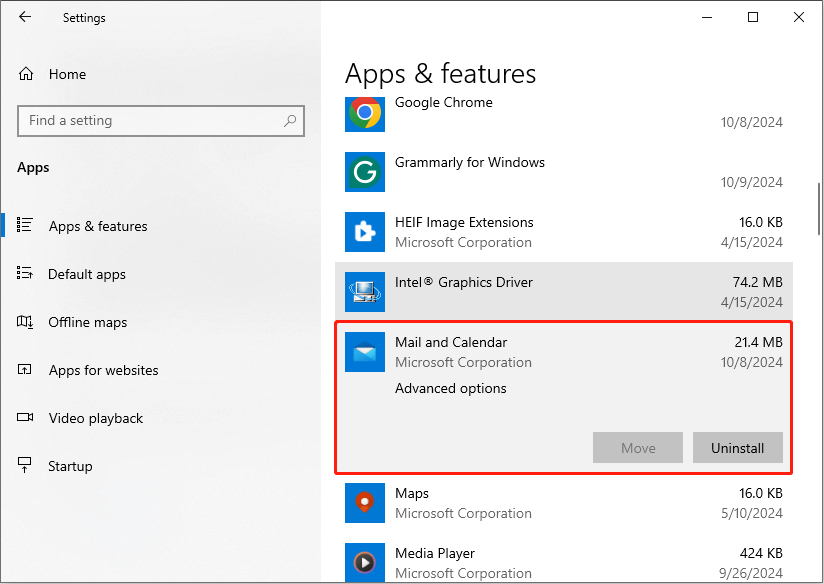Click the Apps sidebar category header
This screenshot has height=584, width=824.
coord(33,168)
